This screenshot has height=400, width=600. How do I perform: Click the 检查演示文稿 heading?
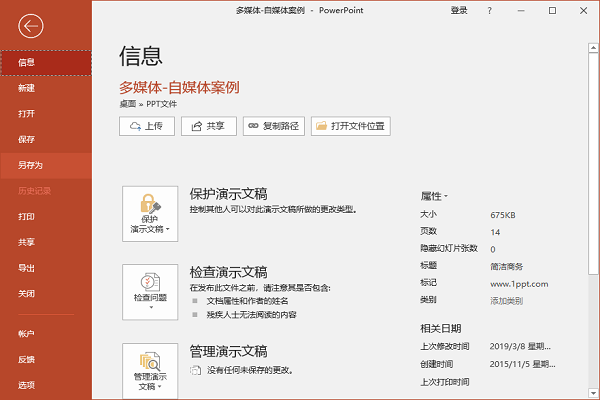(x=228, y=273)
